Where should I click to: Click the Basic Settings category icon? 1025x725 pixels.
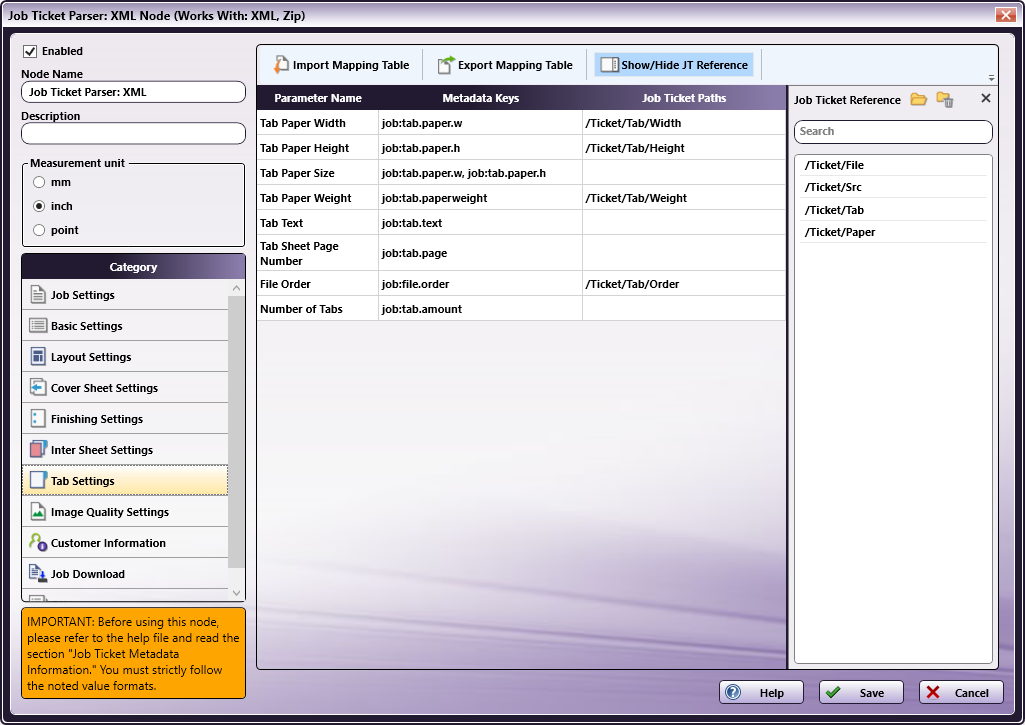[x=38, y=326]
